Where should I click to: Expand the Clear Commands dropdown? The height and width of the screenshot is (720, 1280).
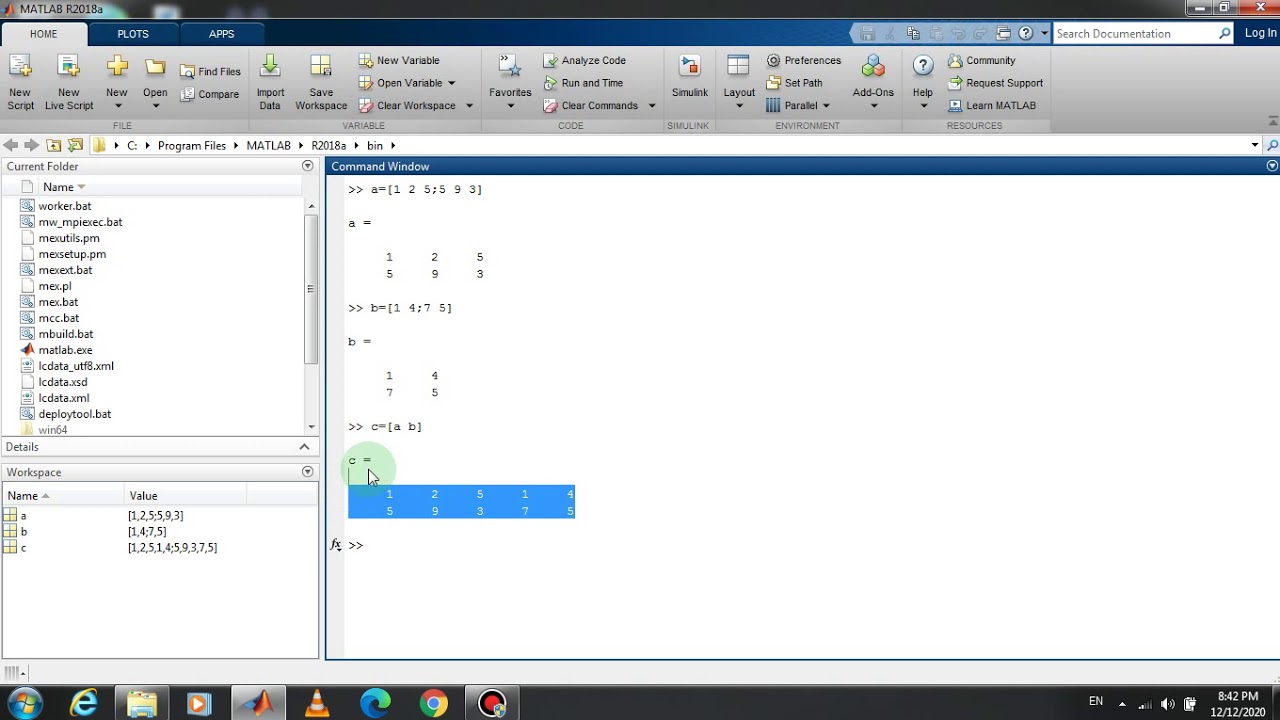pyautogui.click(x=652, y=106)
